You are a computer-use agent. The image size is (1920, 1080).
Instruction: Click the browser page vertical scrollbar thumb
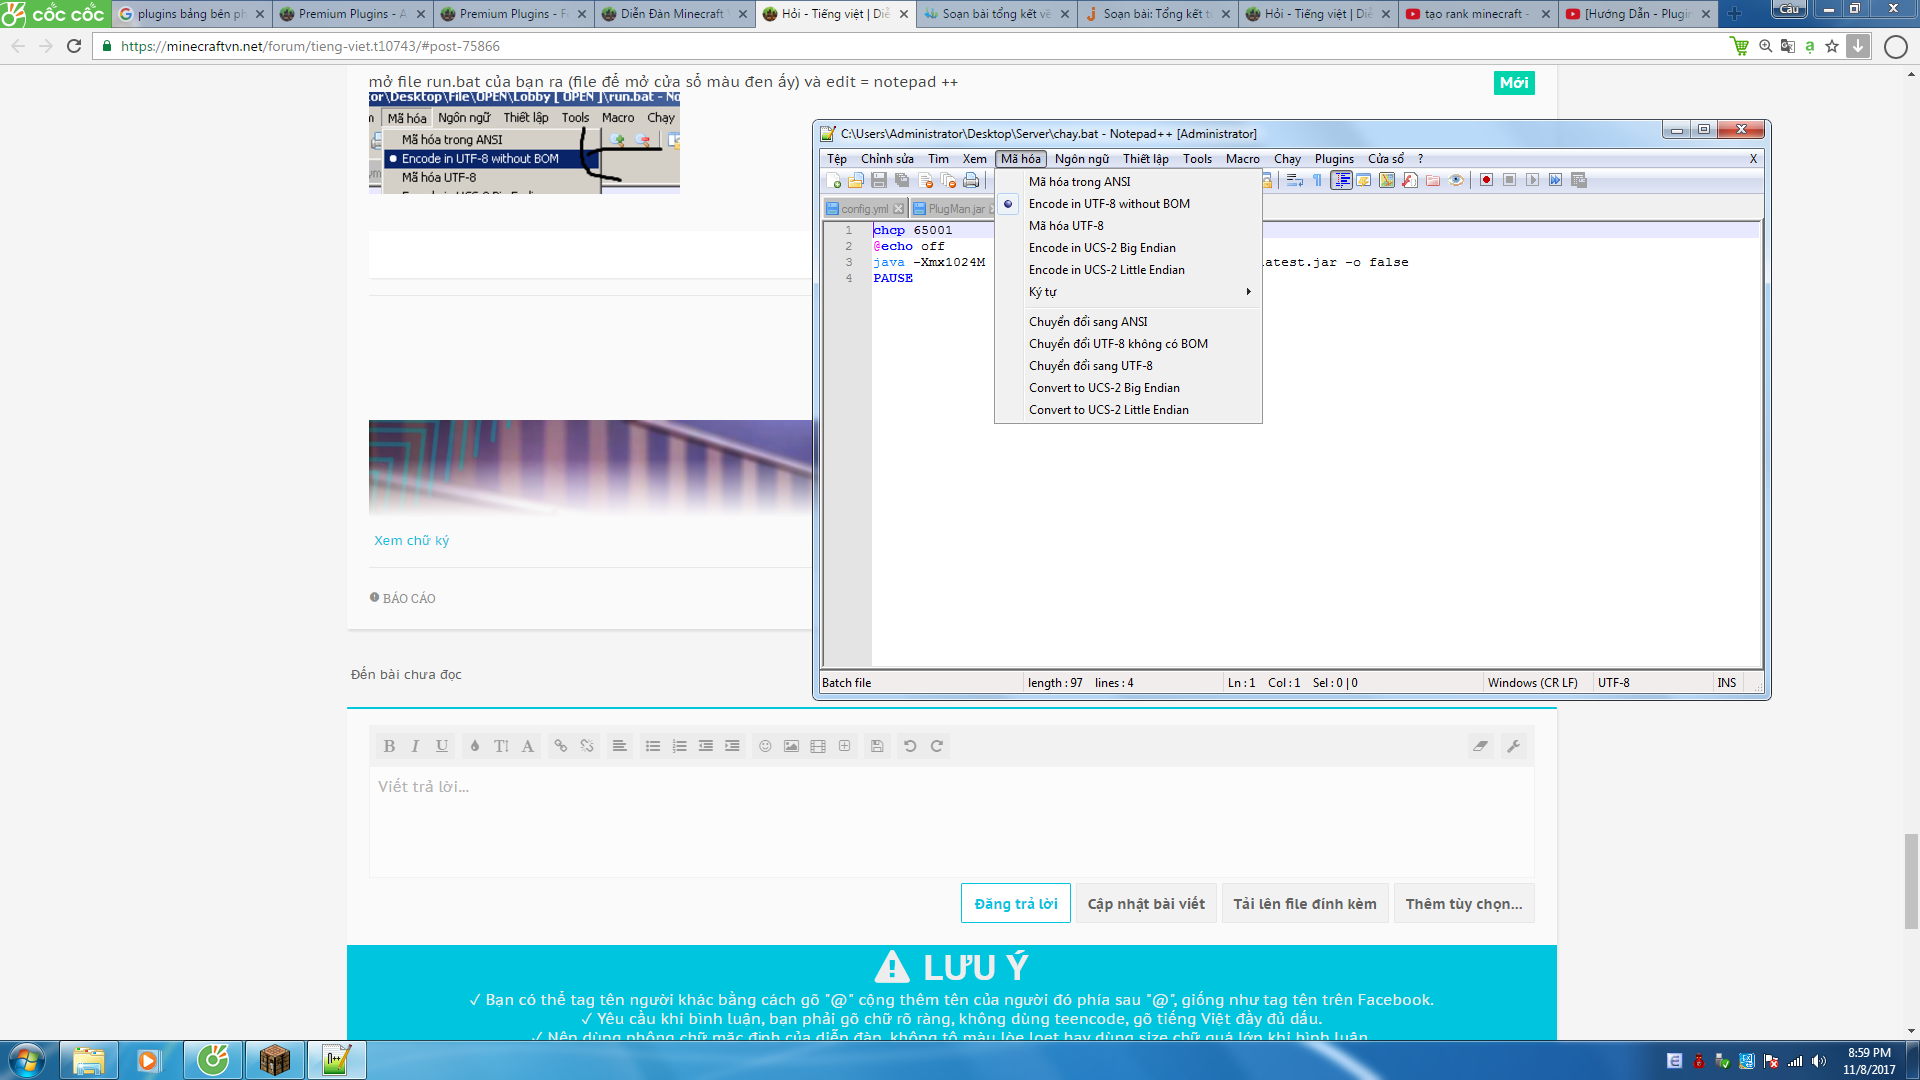[x=1911, y=880]
